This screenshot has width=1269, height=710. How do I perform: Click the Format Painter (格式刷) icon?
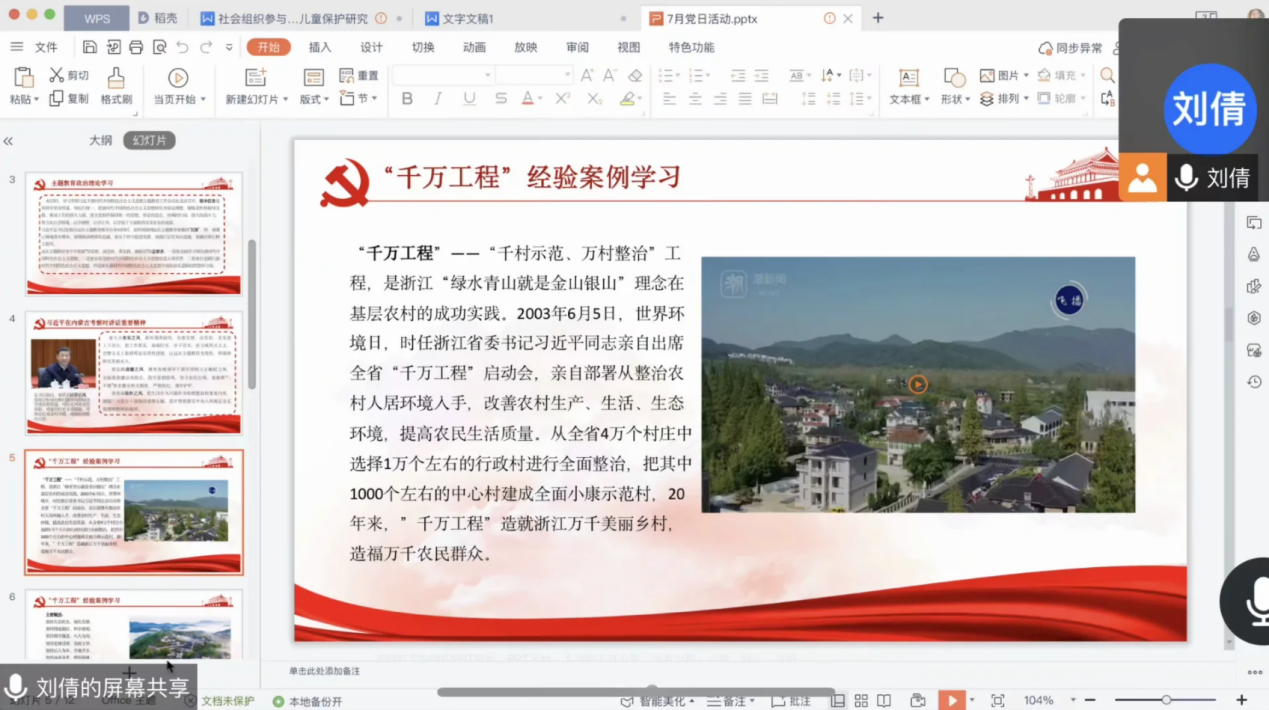point(116,78)
